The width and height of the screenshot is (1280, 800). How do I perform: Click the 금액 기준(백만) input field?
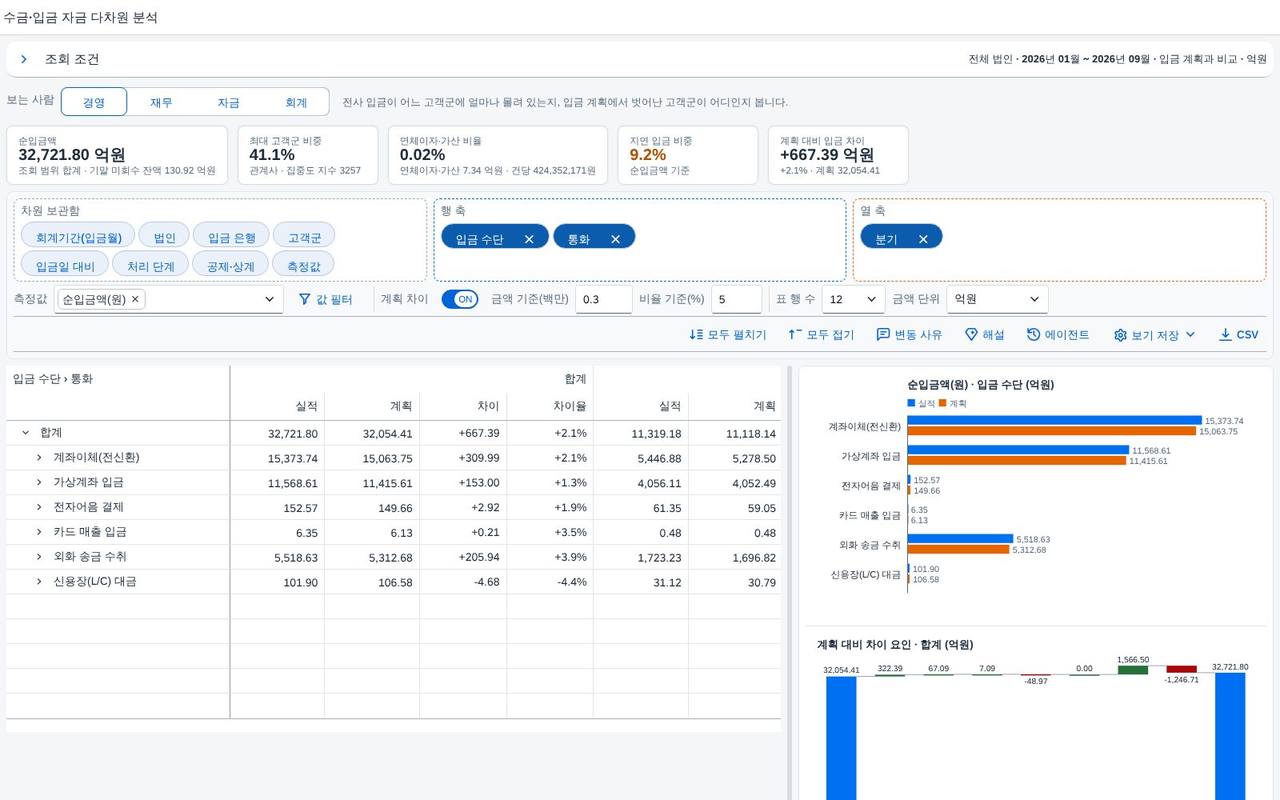pos(603,299)
